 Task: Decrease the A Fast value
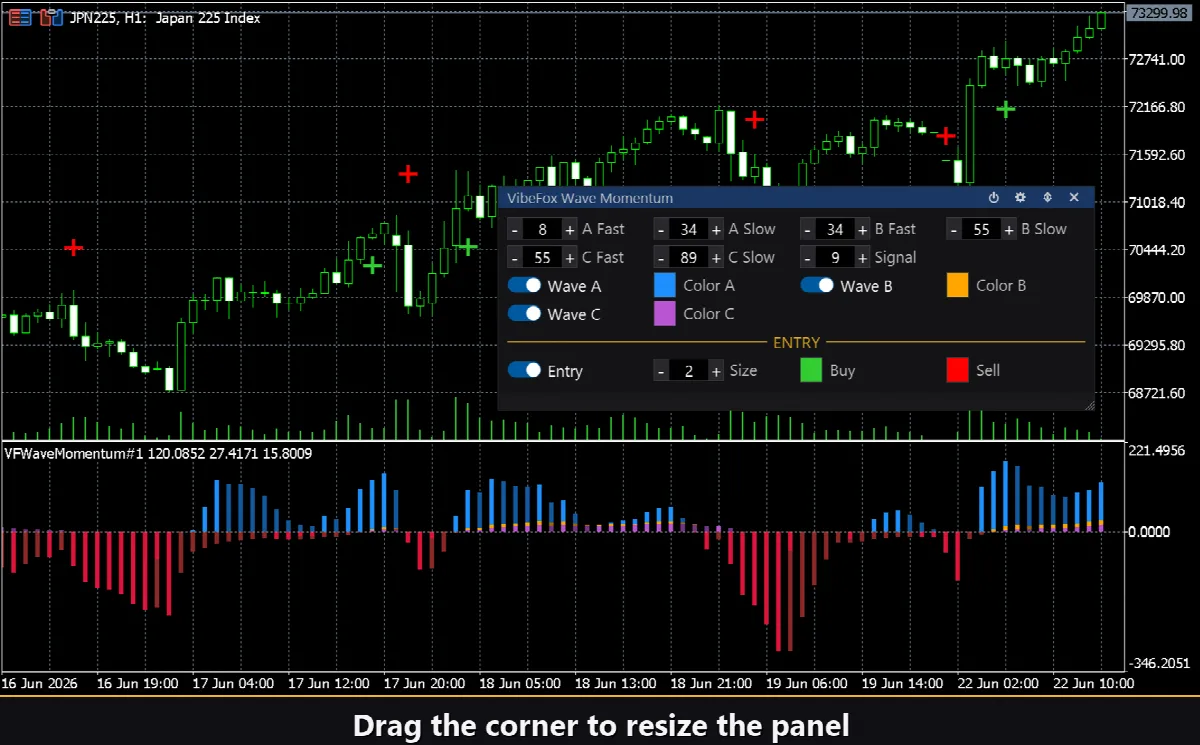pos(514,230)
